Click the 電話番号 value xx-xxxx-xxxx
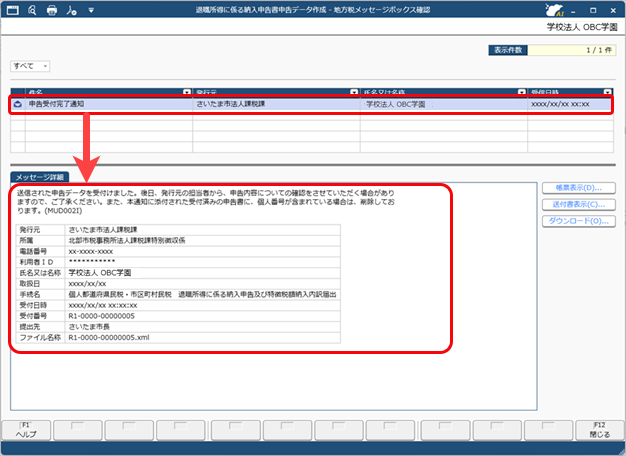Viewport: 626px width, 456px height. (91, 252)
